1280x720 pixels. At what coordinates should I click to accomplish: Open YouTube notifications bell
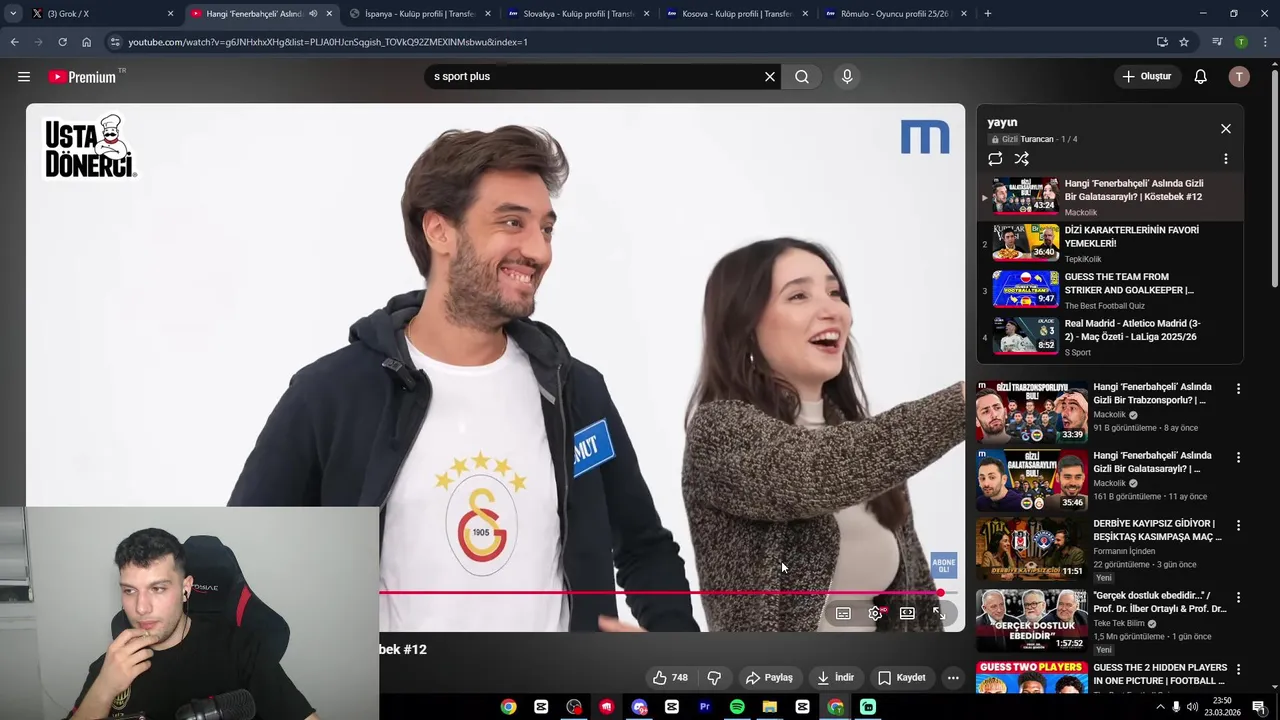tap(1201, 77)
